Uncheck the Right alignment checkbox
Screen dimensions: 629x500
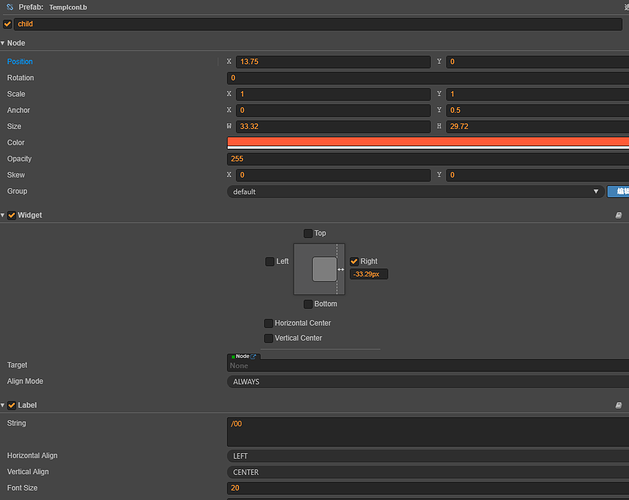pyautogui.click(x=354, y=262)
